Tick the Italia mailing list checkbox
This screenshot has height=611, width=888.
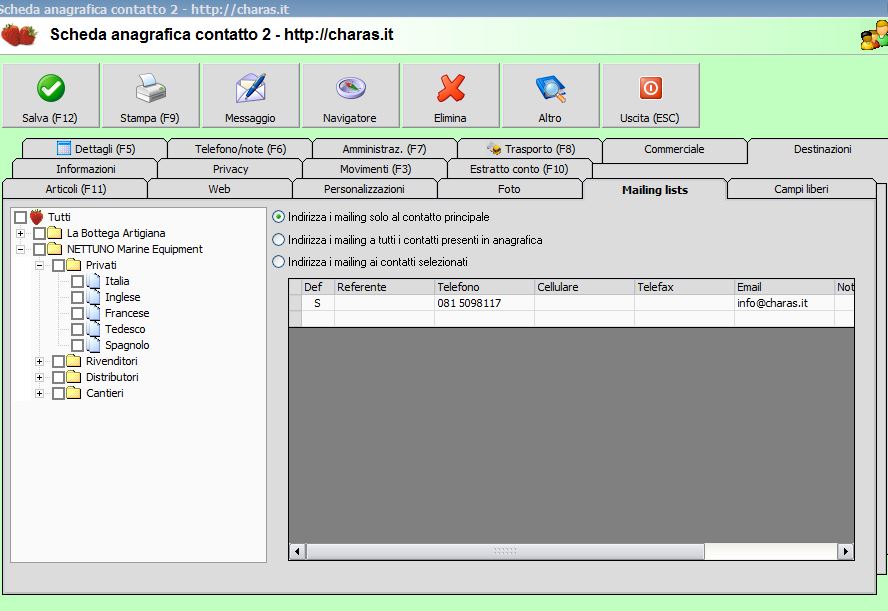[78, 281]
